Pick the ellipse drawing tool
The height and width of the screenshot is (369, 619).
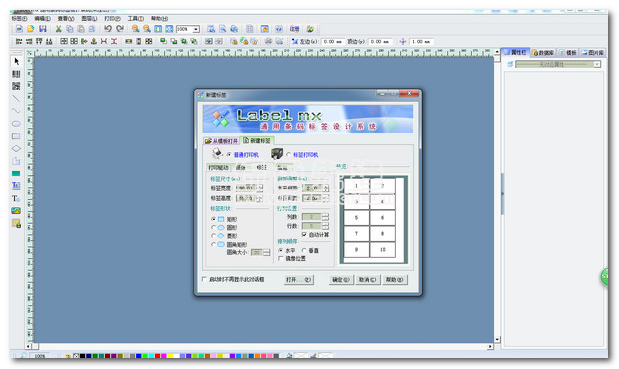click(16, 124)
